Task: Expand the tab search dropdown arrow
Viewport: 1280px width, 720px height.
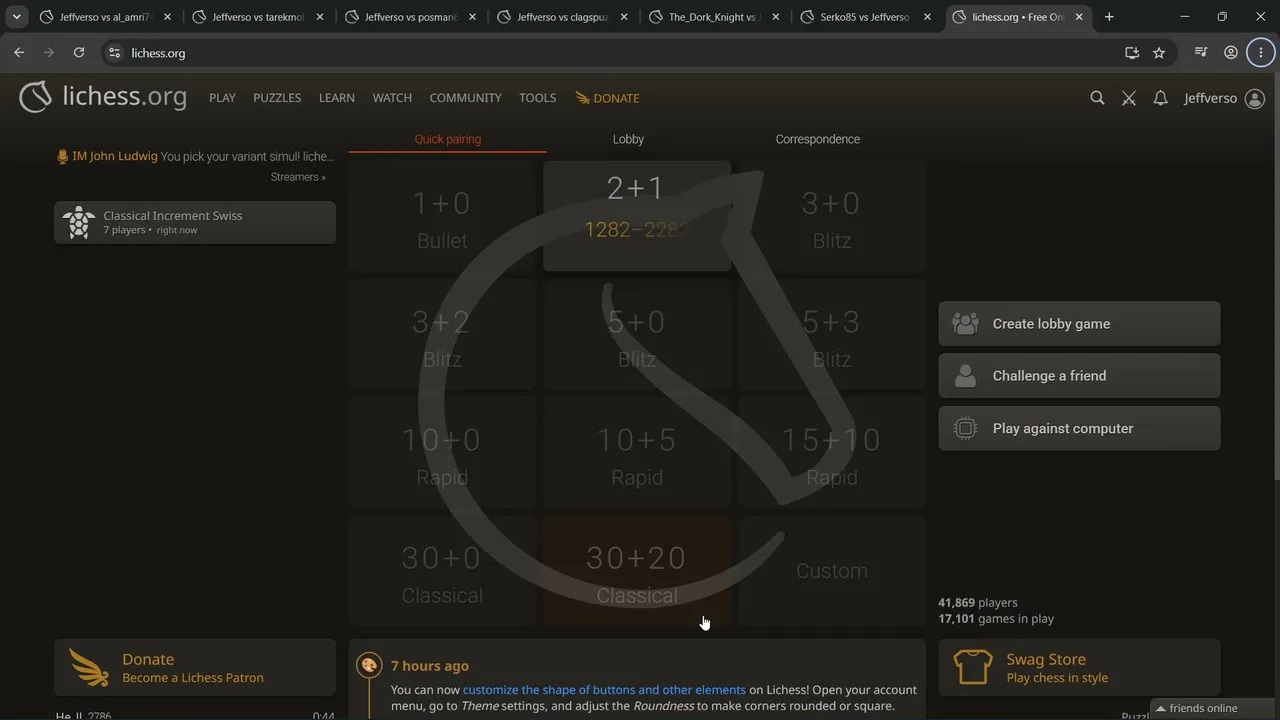Action: coord(17,17)
